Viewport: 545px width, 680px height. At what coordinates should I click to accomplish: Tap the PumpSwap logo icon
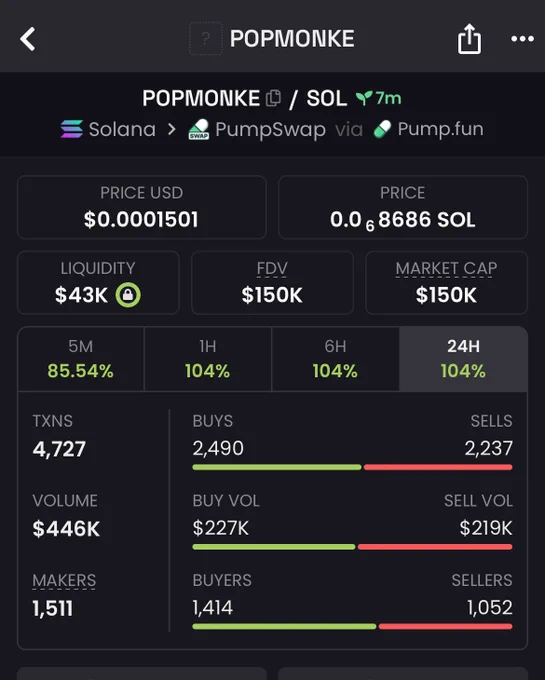199,129
